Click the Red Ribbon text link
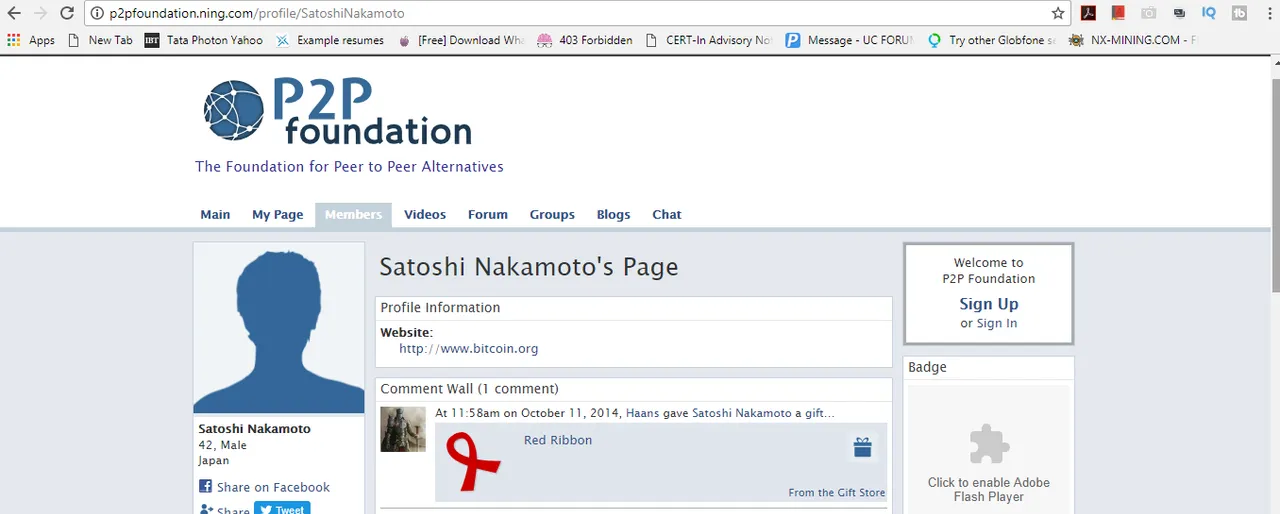Viewport: 1280px width, 514px height. point(558,440)
